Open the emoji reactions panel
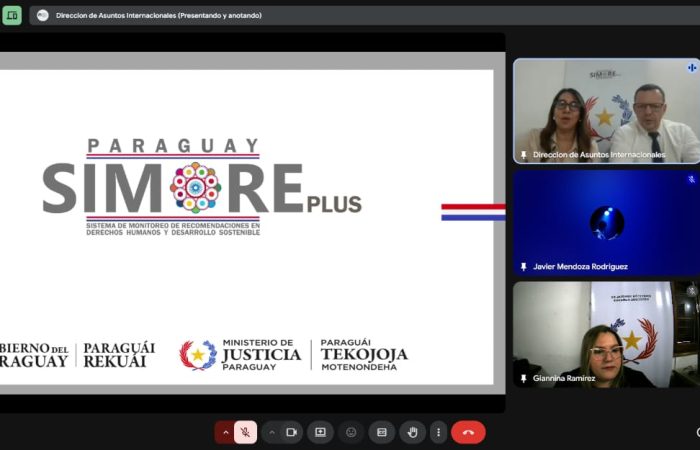This screenshot has height=450, width=700. point(351,432)
